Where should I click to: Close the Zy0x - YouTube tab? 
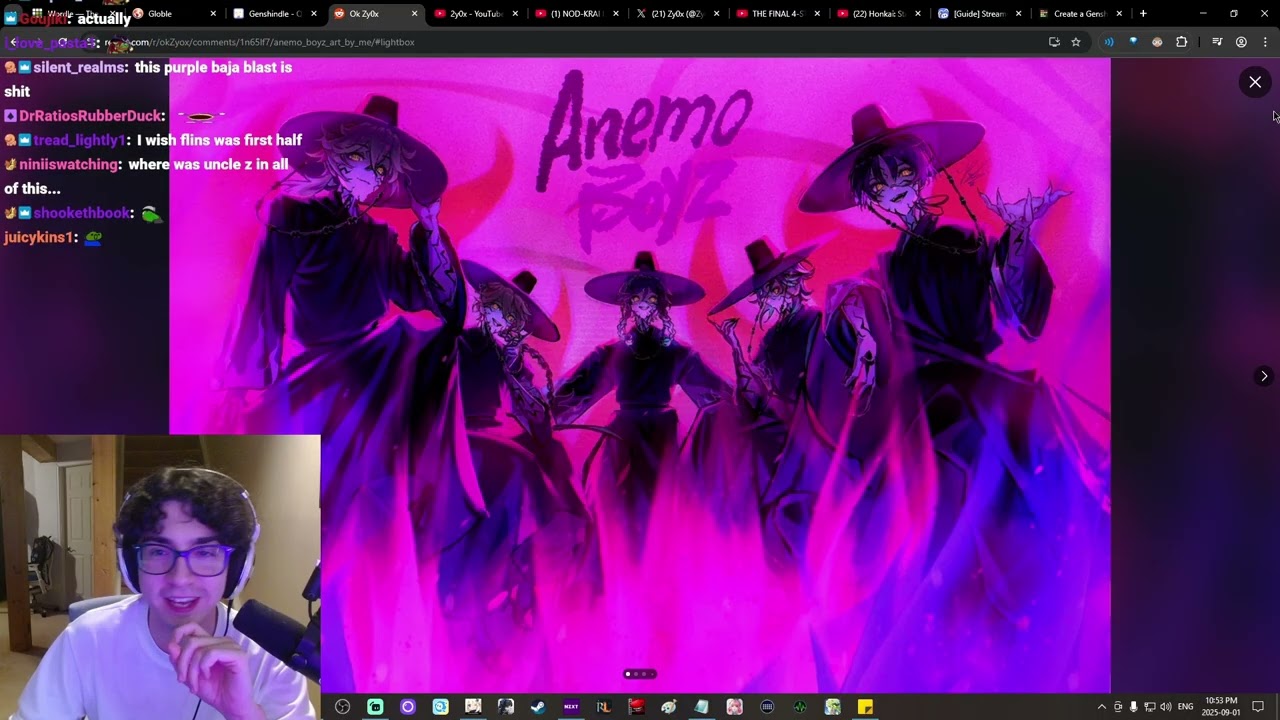point(515,14)
